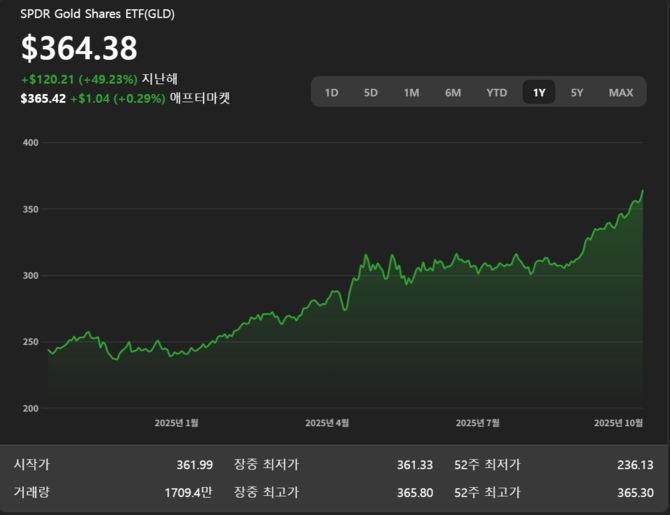The width and height of the screenshot is (670, 515).
Task: Show the 1M price history
Action: coord(411,93)
